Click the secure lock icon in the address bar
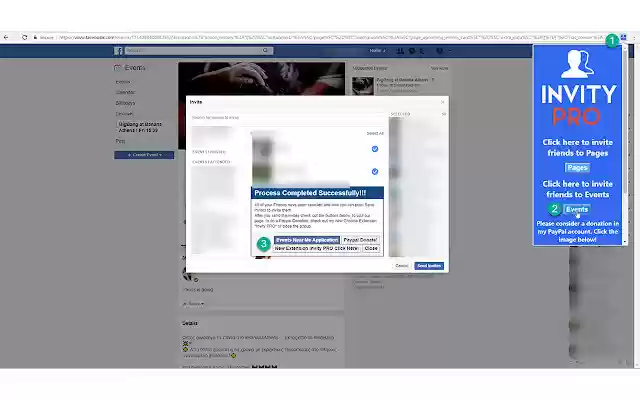 pos(36,37)
